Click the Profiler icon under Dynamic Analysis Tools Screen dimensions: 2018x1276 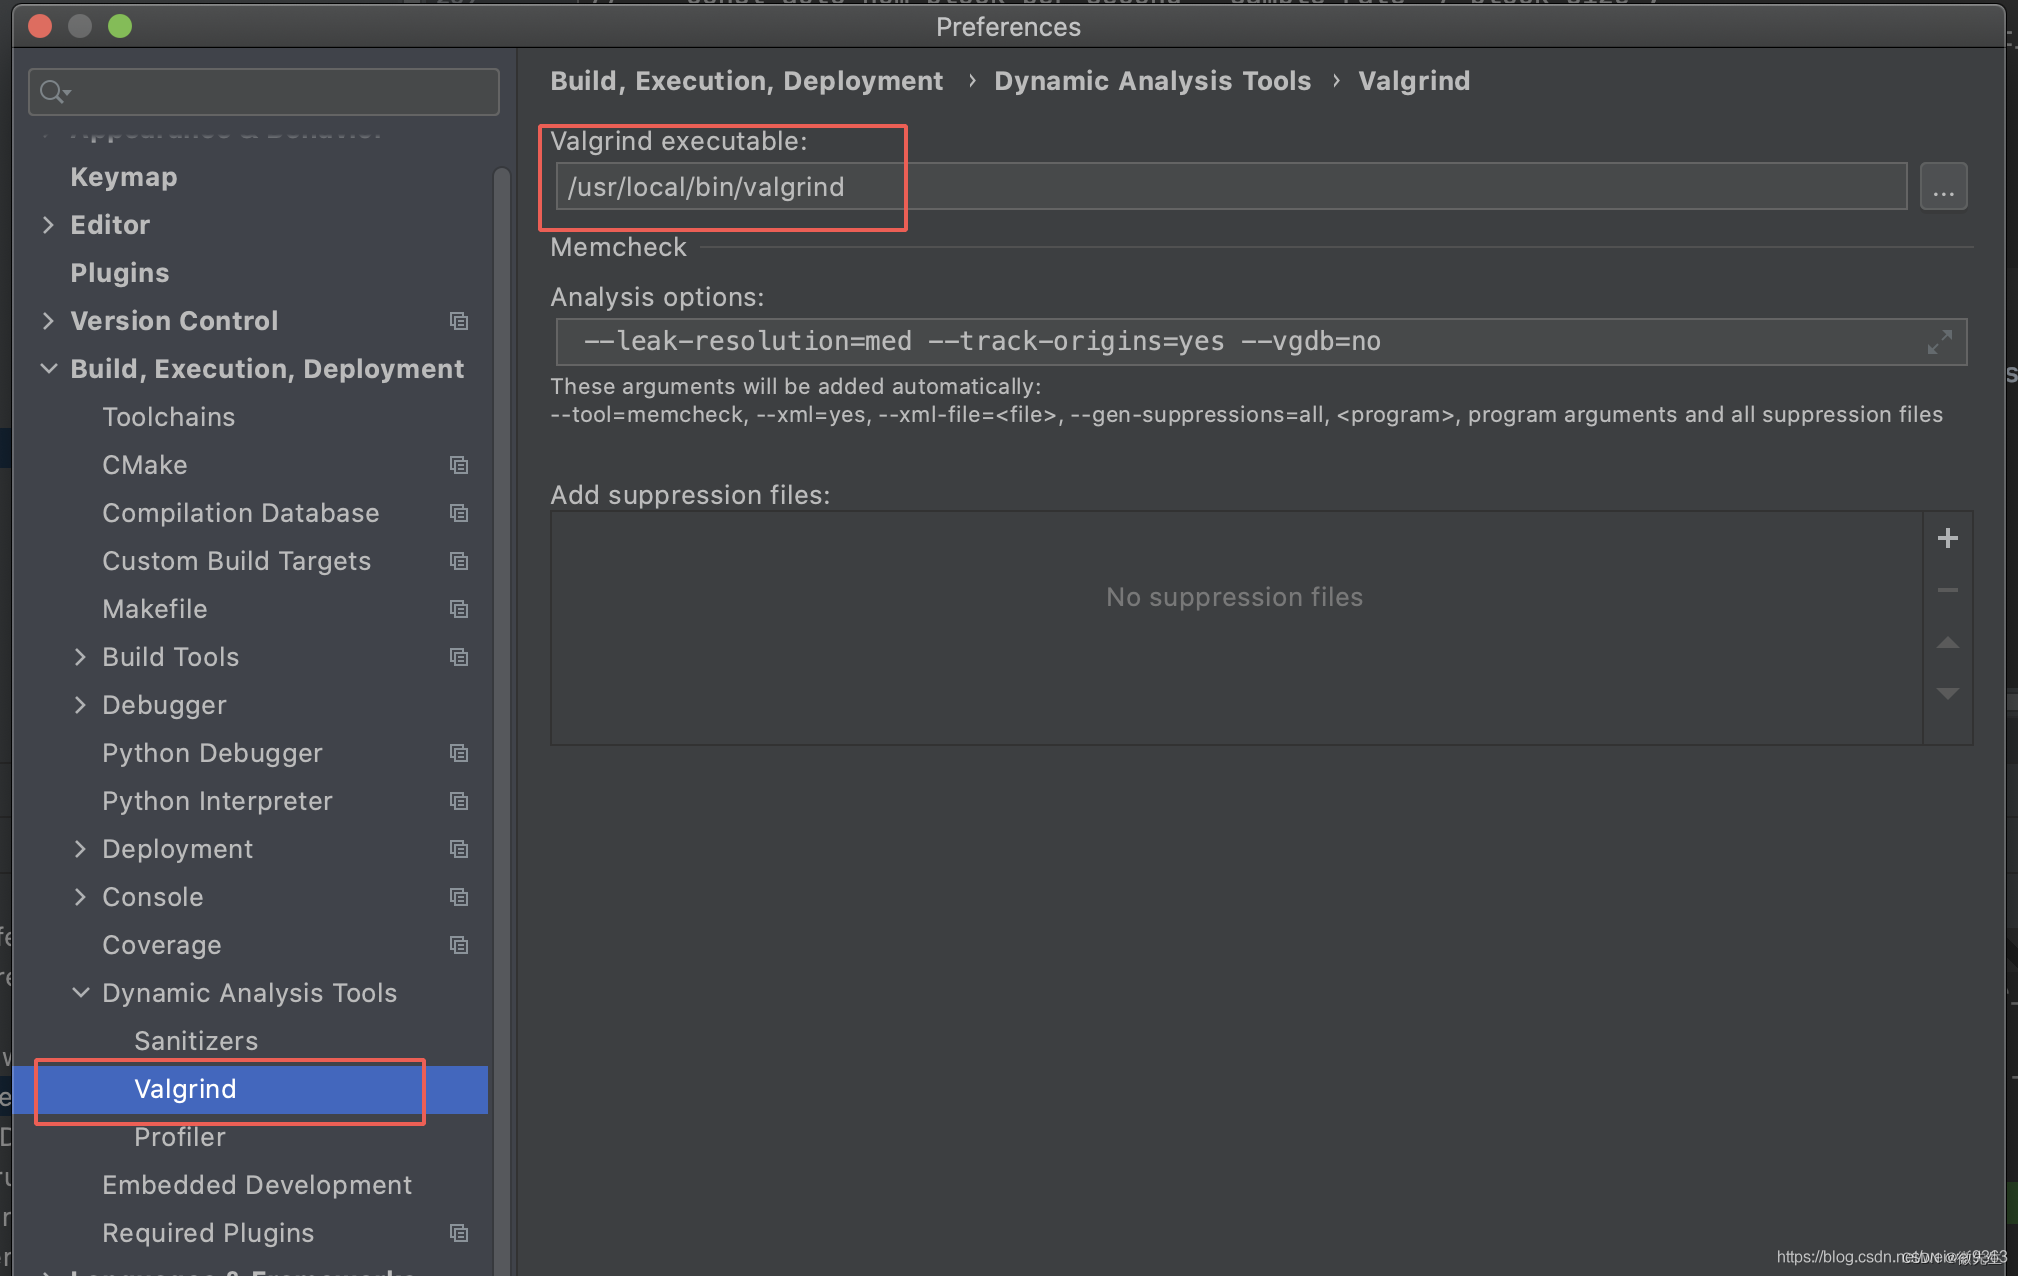point(178,1136)
